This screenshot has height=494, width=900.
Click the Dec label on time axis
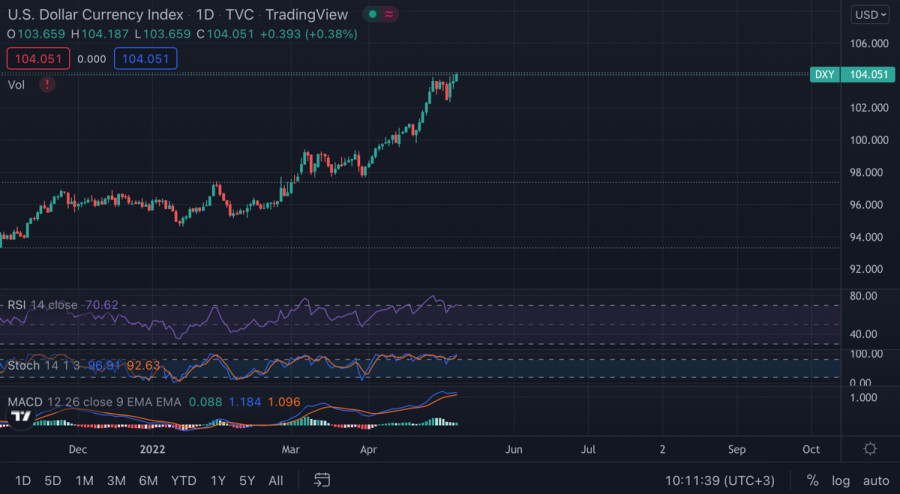pos(77,449)
